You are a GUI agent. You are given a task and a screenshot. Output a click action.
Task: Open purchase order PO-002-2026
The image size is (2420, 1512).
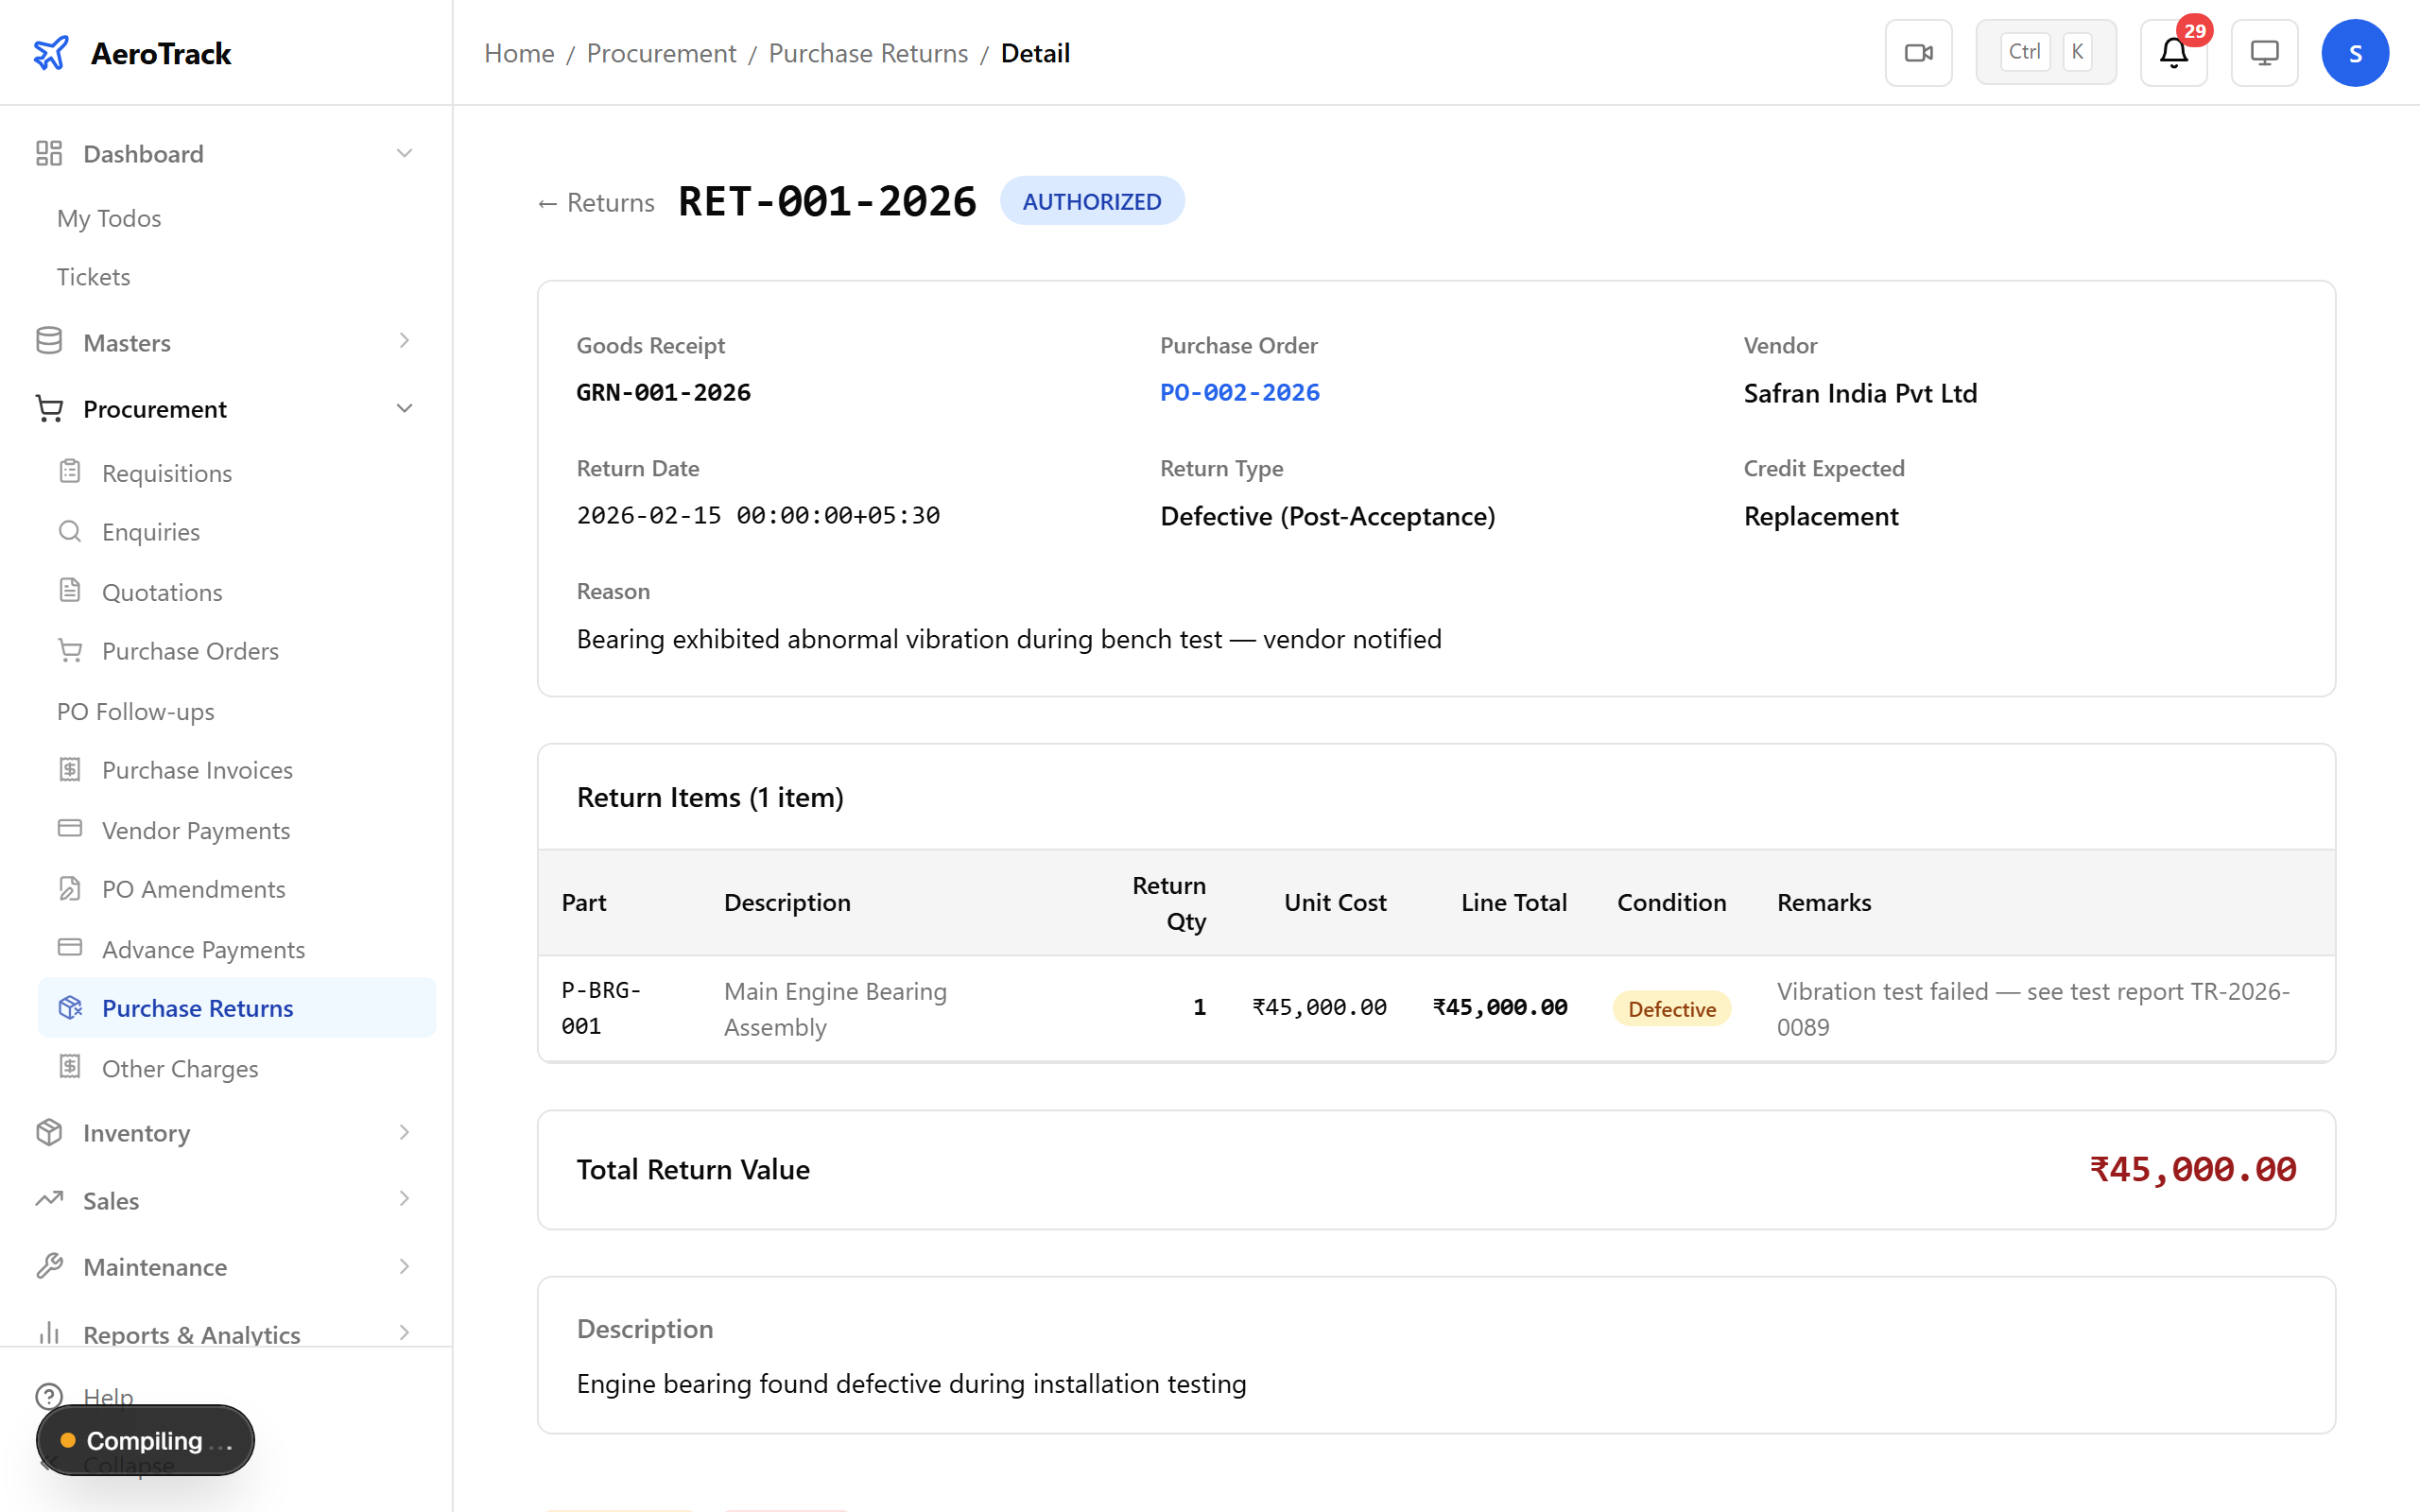tap(1239, 392)
